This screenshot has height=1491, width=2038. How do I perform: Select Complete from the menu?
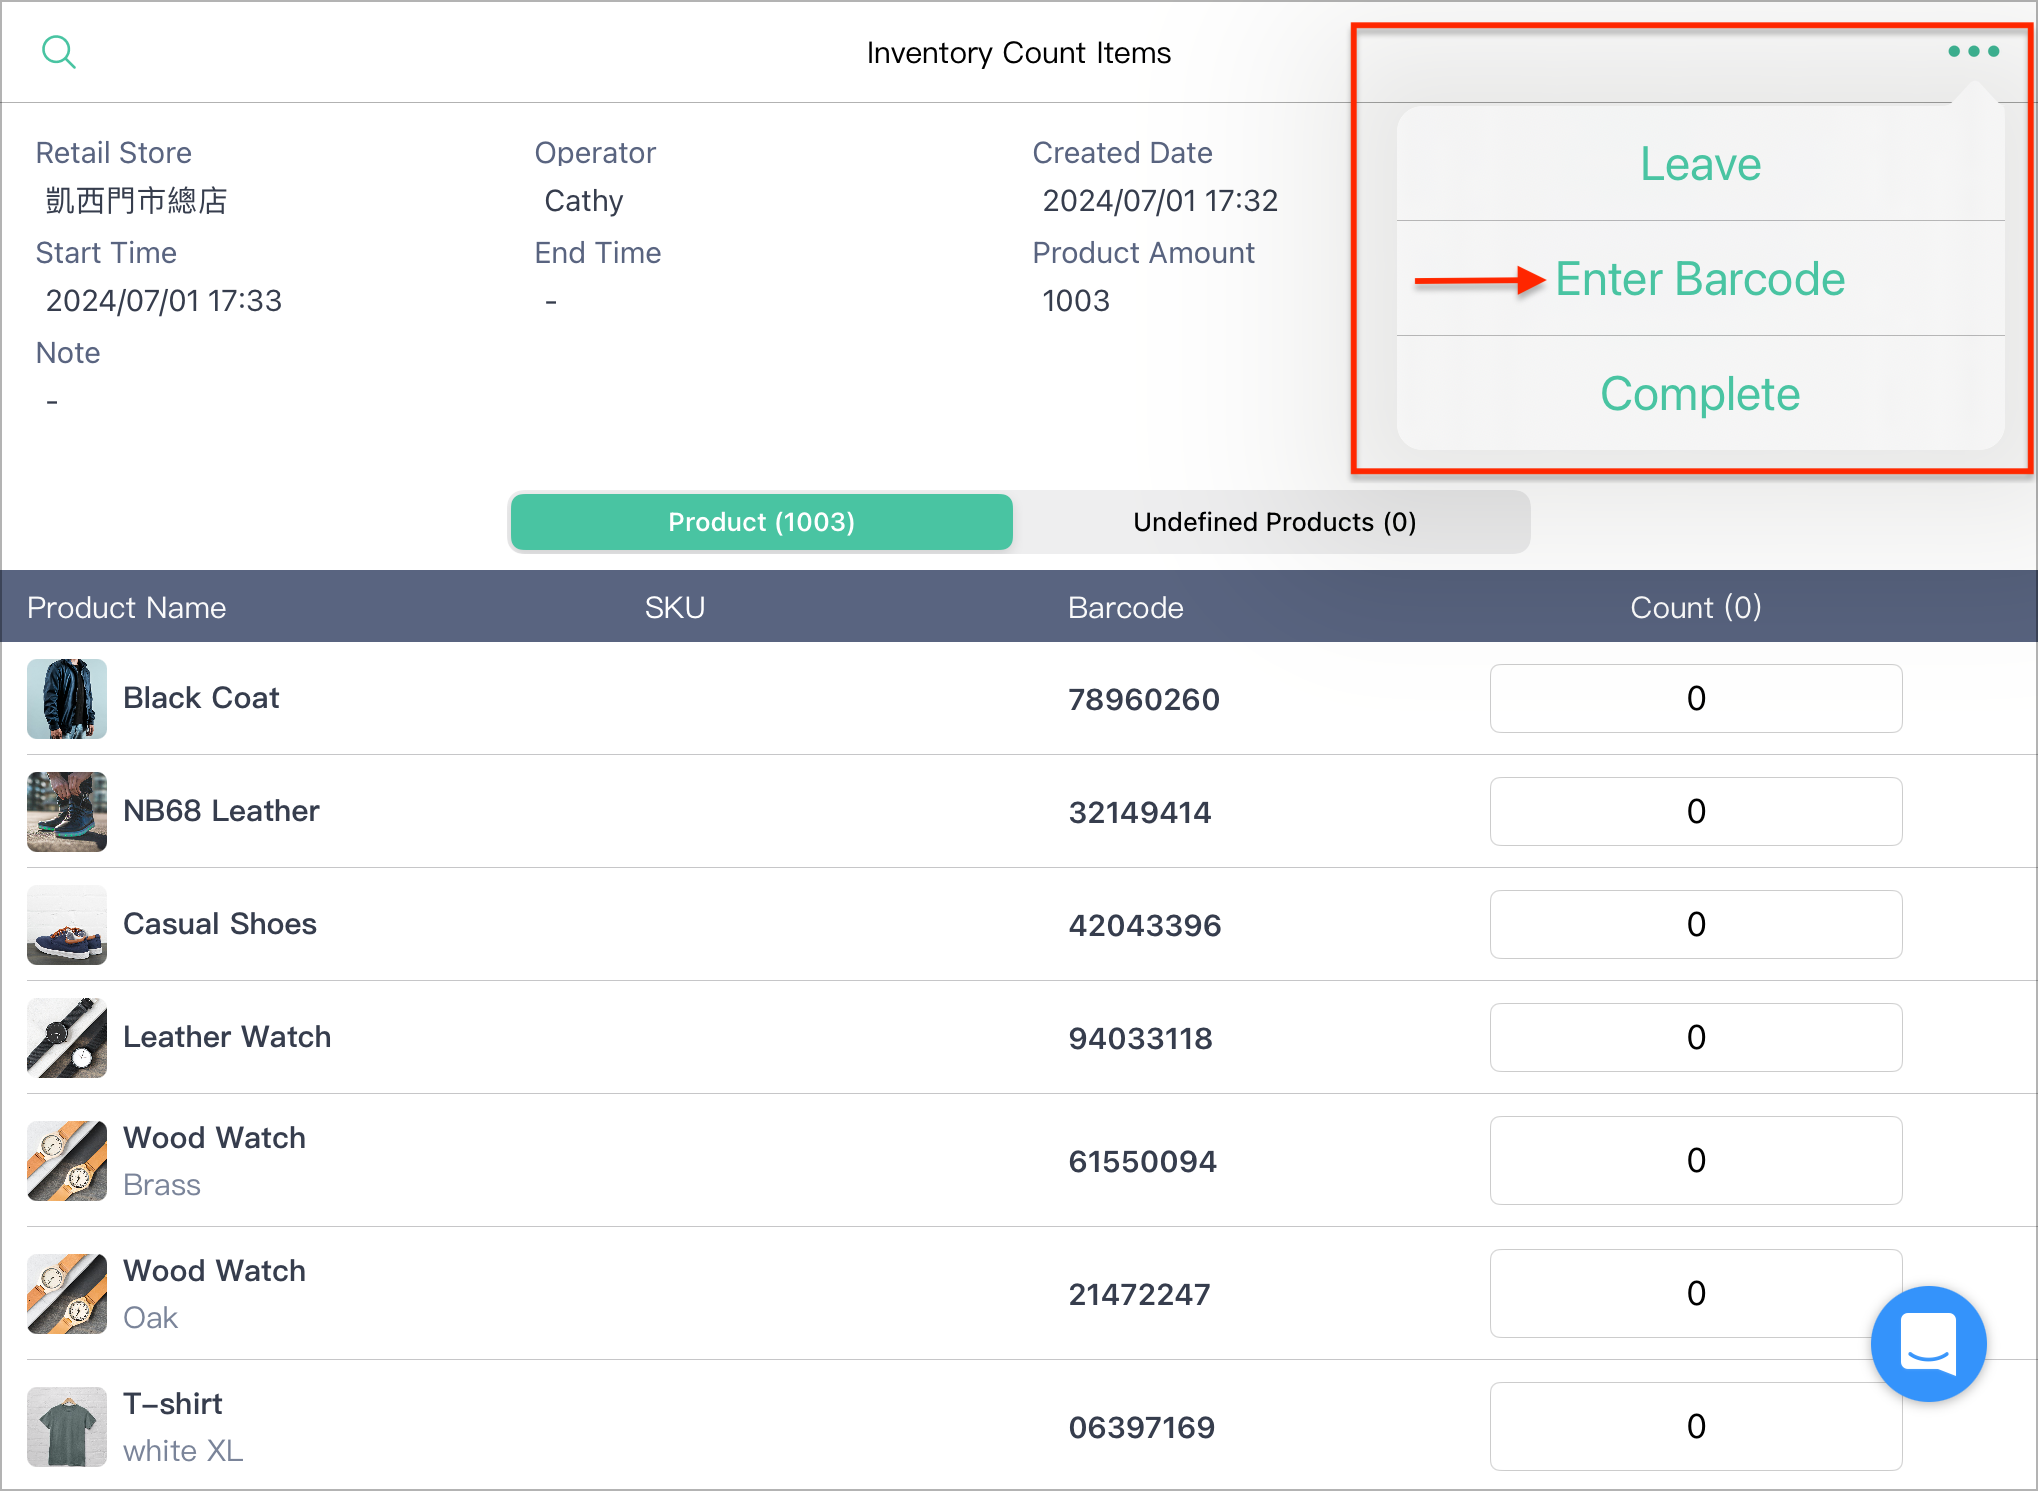(1700, 393)
